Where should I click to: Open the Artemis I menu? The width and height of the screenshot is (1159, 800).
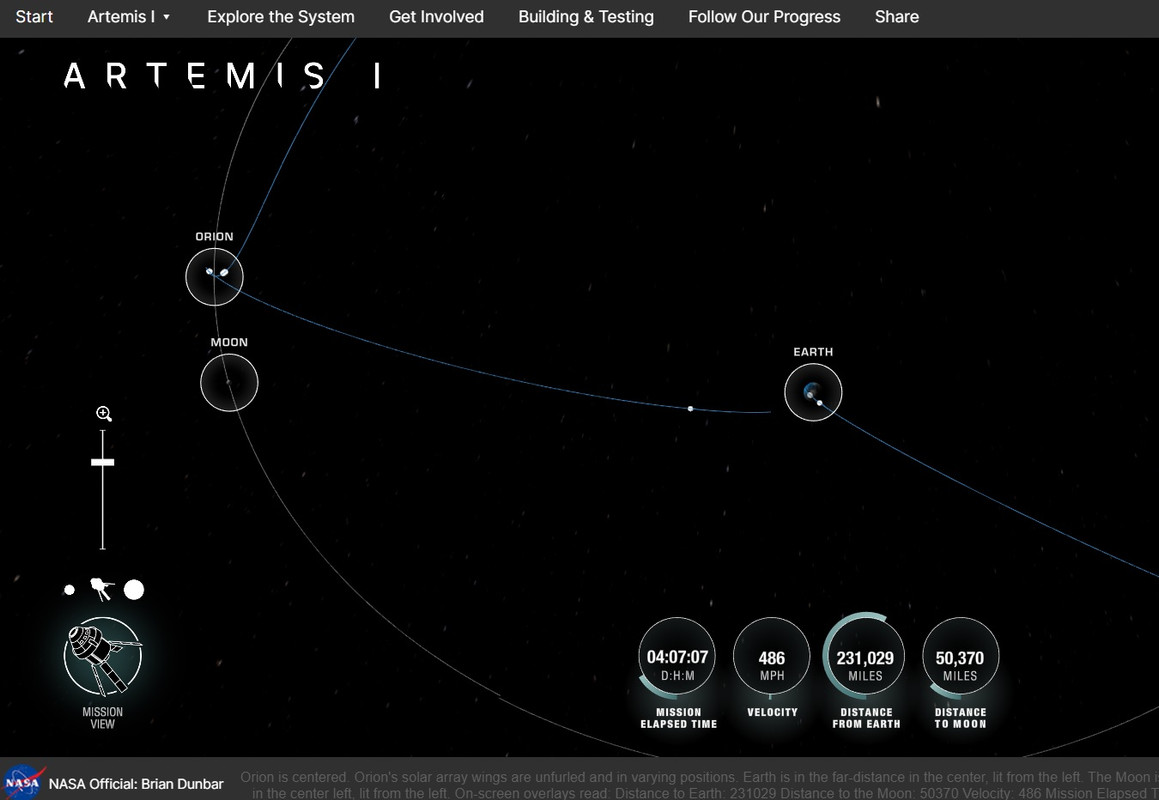121,16
